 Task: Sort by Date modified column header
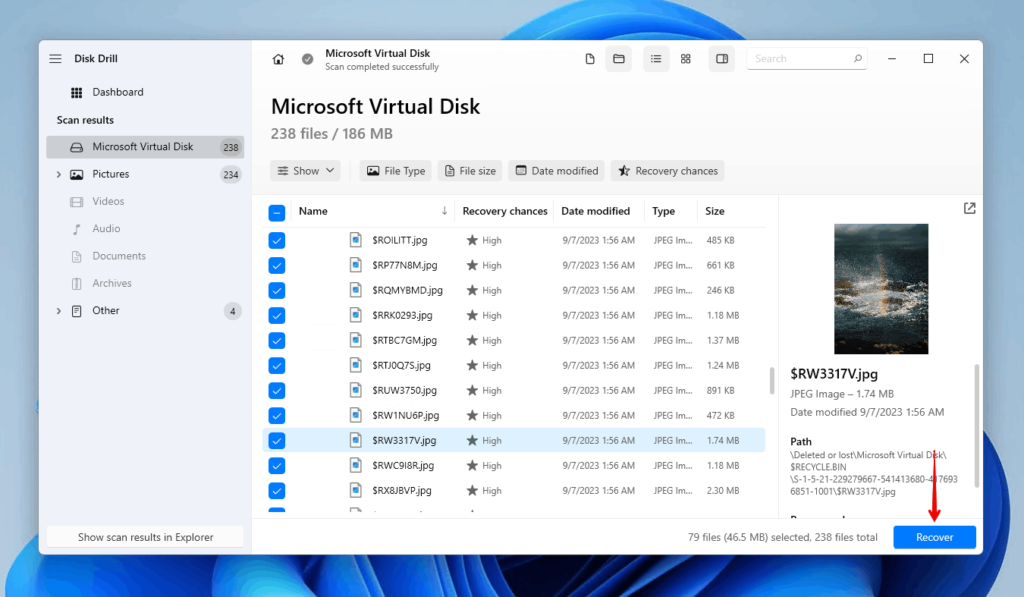pyautogui.click(x=595, y=211)
